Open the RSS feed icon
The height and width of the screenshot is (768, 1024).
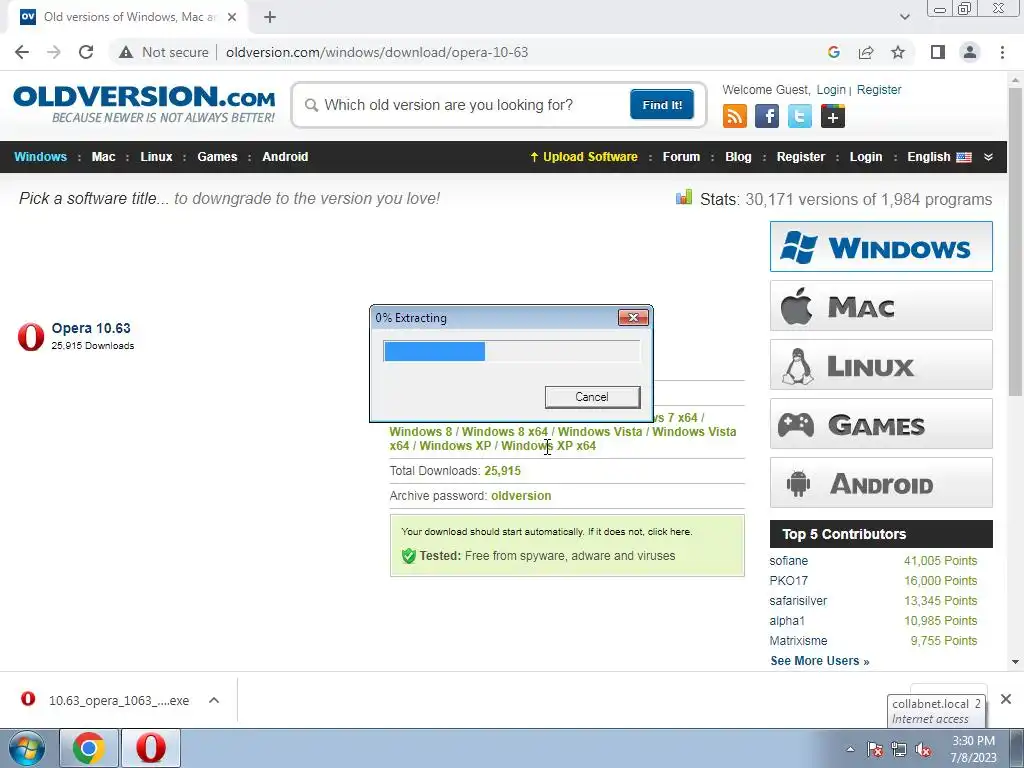pos(735,116)
